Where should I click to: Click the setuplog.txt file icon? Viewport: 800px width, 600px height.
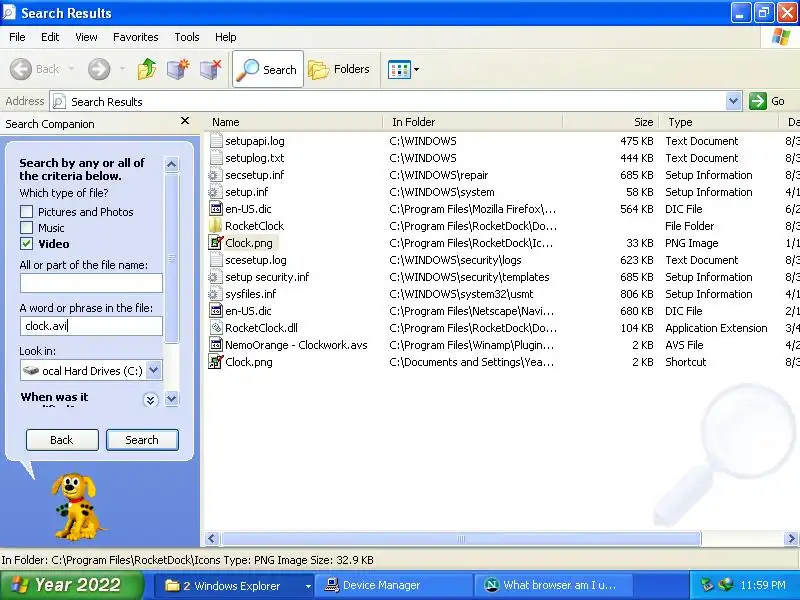tap(216, 158)
